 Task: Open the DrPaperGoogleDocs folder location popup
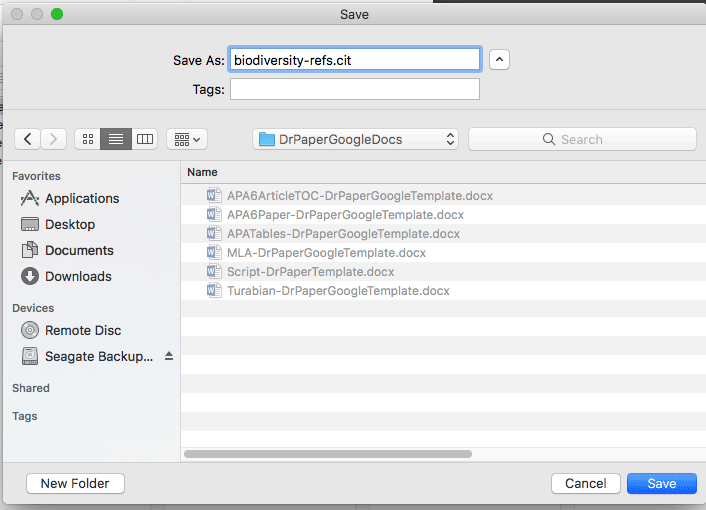coord(357,139)
